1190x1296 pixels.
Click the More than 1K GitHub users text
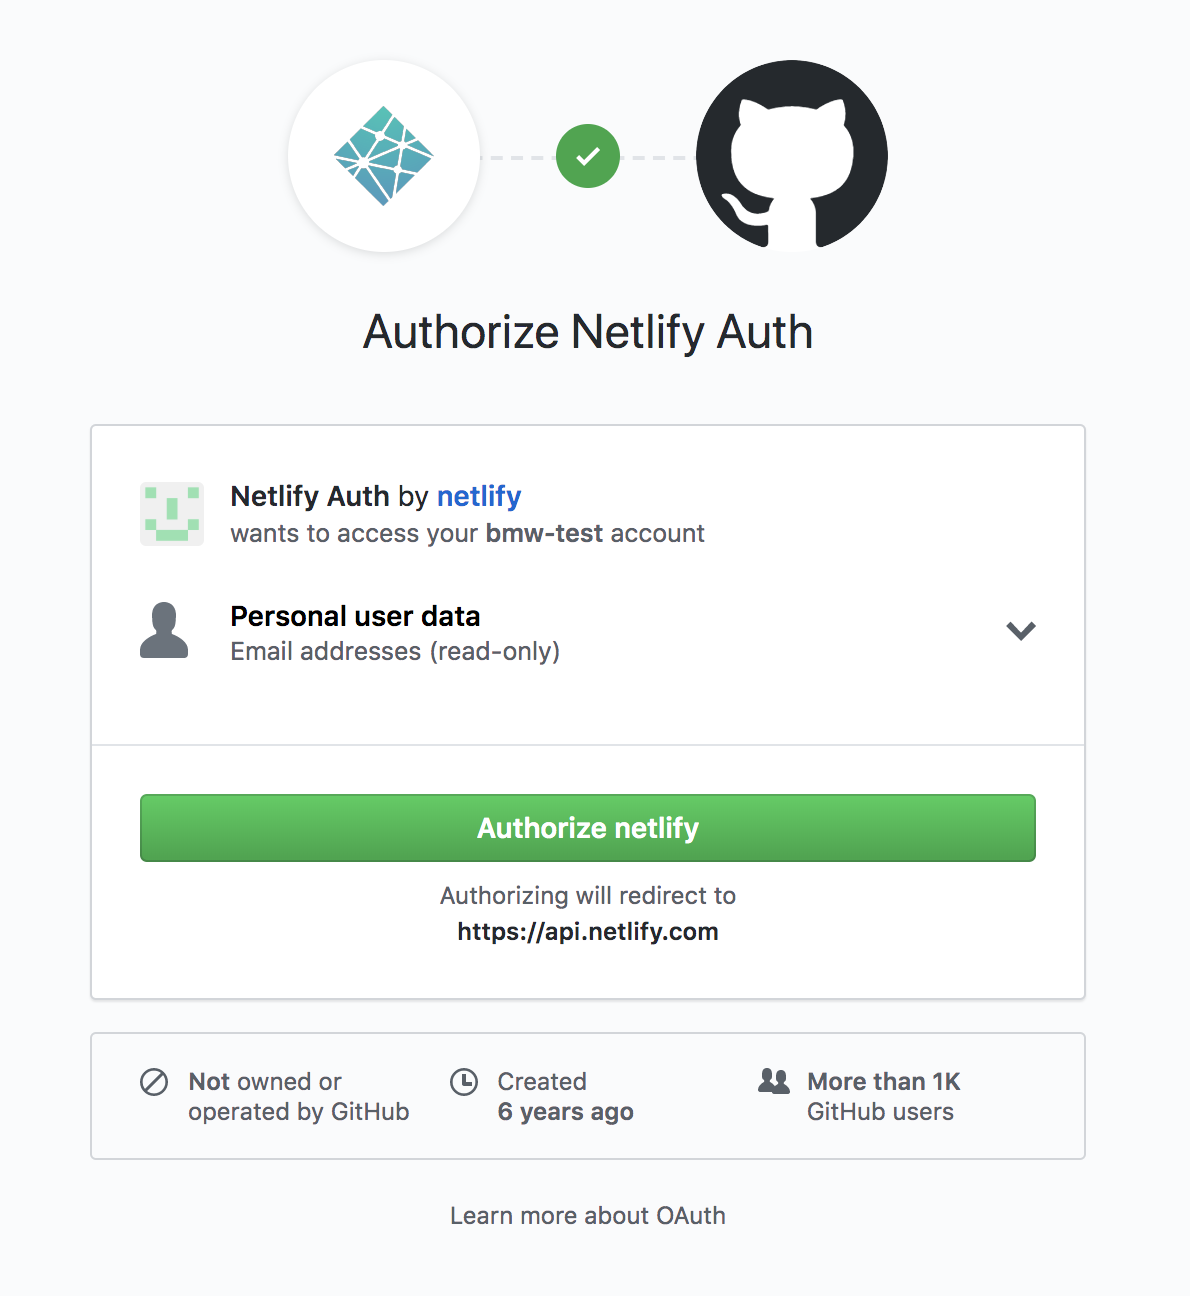[x=881, y=1096]
